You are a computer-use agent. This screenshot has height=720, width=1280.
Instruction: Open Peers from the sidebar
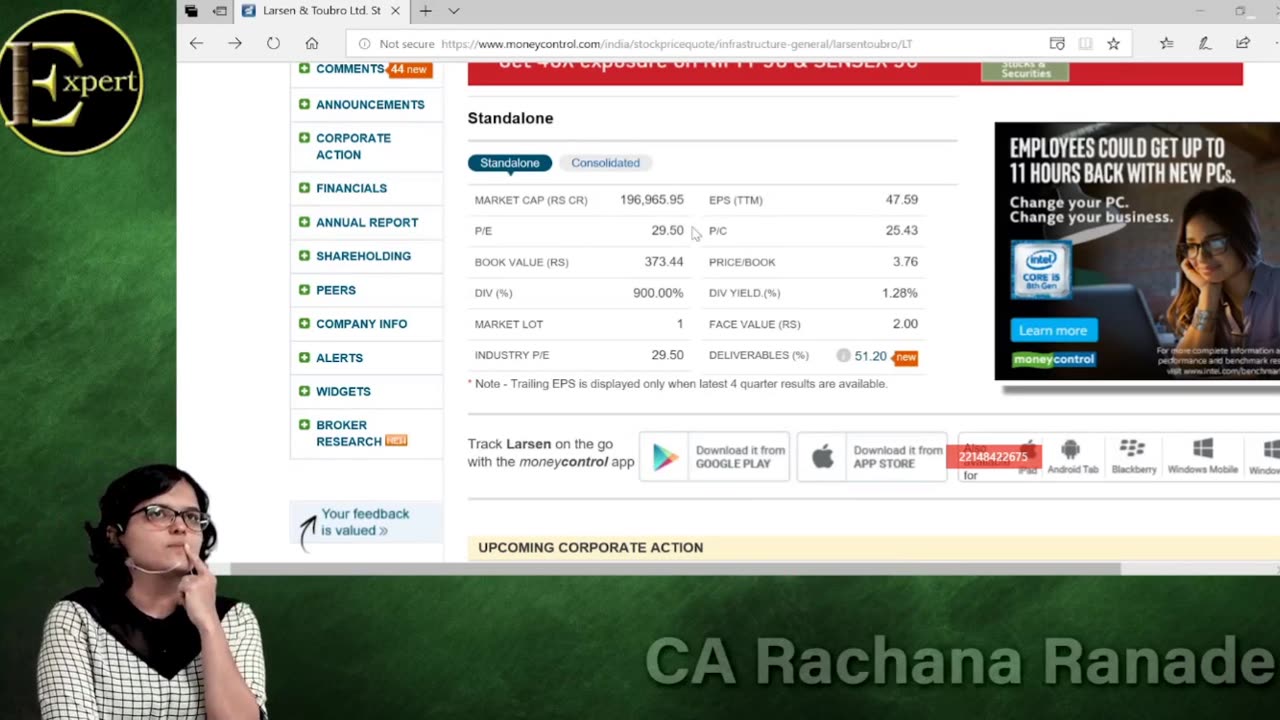[x=335, y=290]
